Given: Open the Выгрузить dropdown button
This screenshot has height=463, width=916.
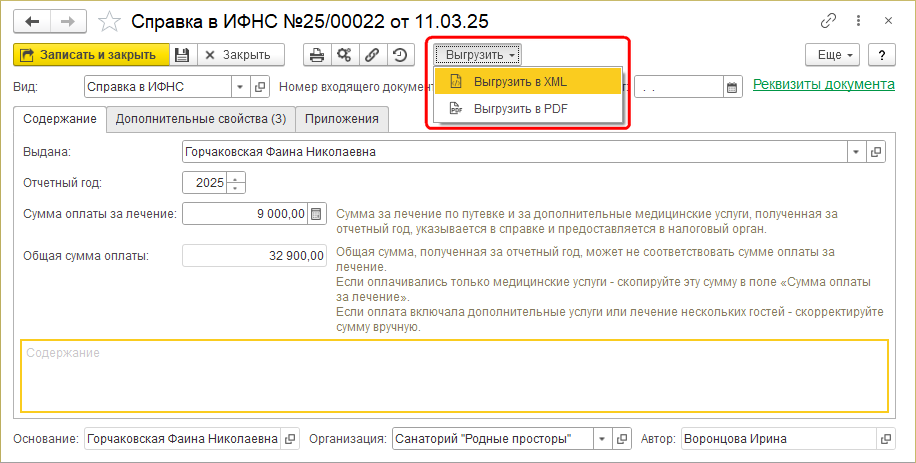Looking at the screenshot, I should click(478, 55).
